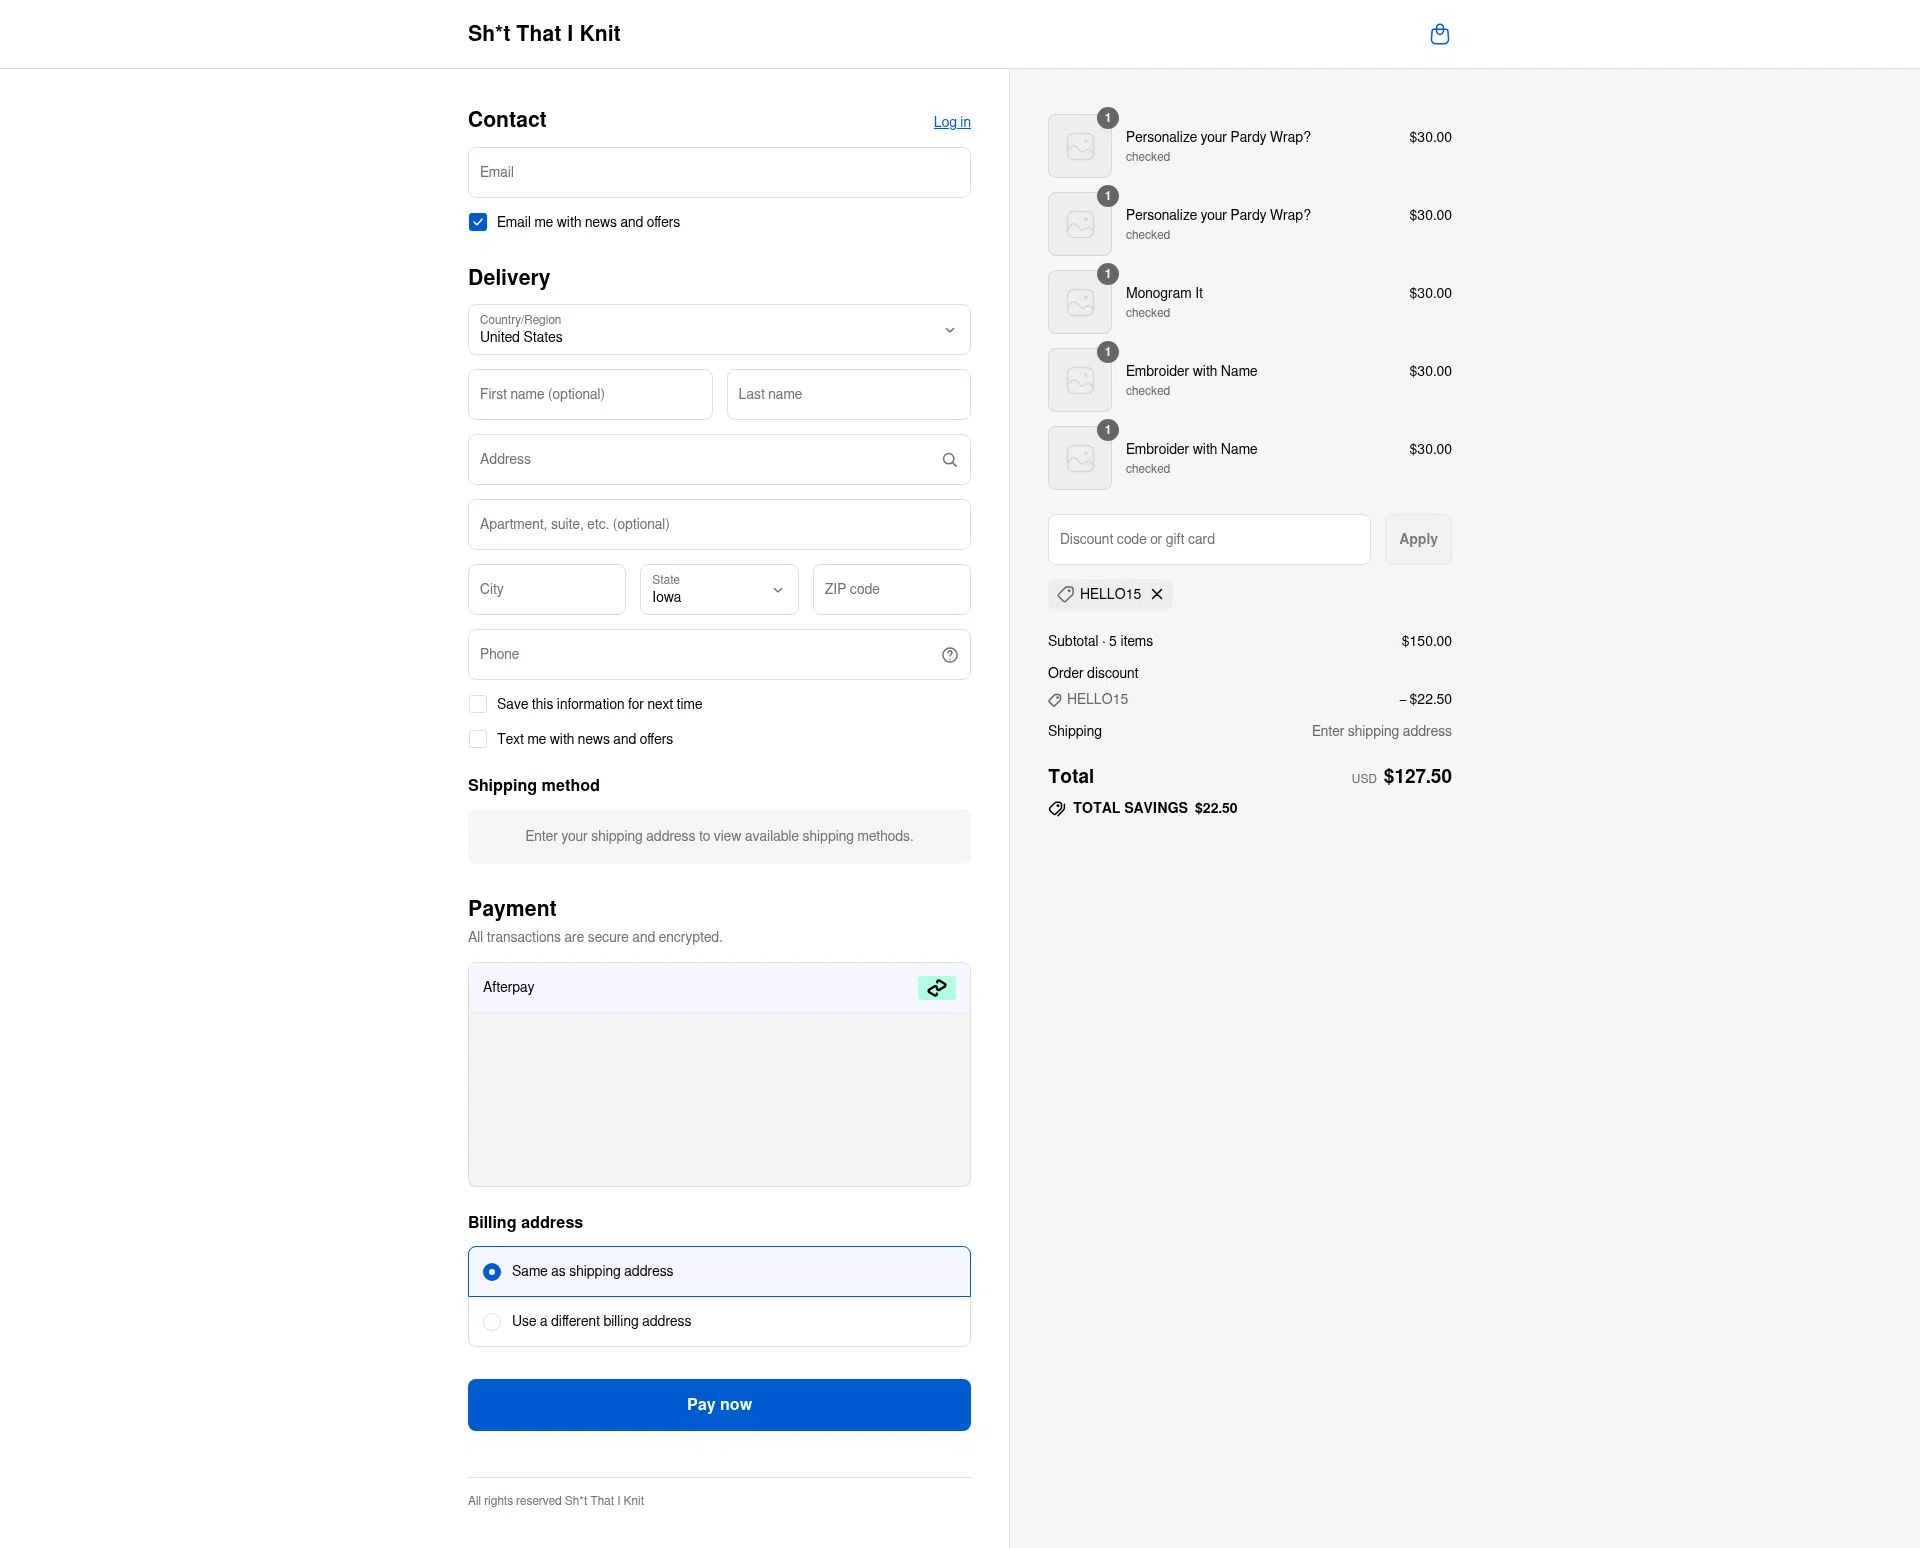The image size is (1920, 1548).
Task: Click the Afterpay logo icon in payment section
Action: click(x=936, y=987)
